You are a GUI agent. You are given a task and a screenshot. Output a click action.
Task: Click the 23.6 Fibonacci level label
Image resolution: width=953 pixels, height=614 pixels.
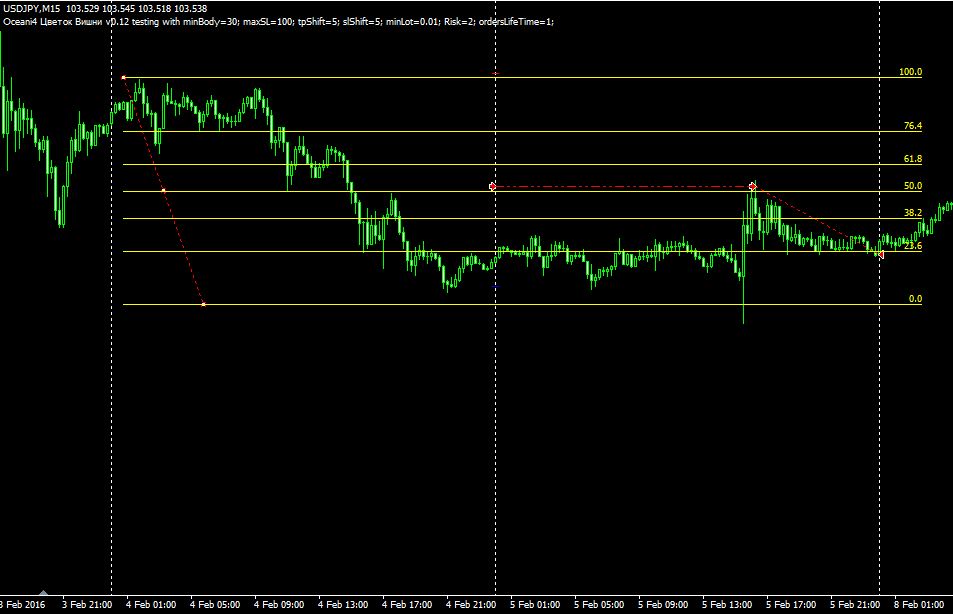[x=912, y=246]
